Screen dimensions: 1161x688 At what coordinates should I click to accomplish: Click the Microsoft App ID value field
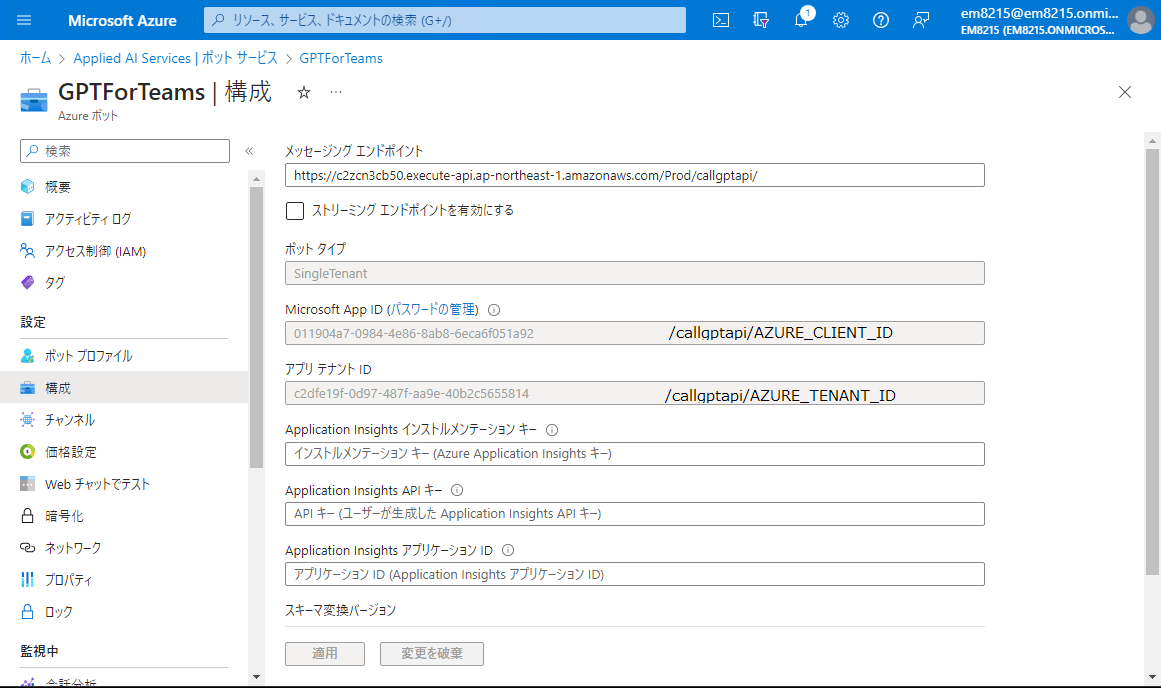pos(635,333)
